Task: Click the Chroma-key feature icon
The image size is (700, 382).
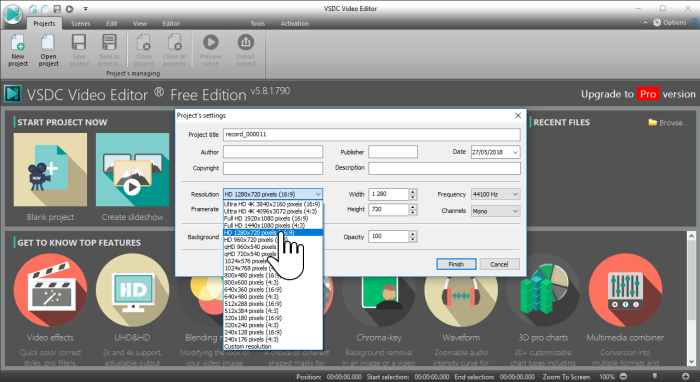Action: click(379, 295)
